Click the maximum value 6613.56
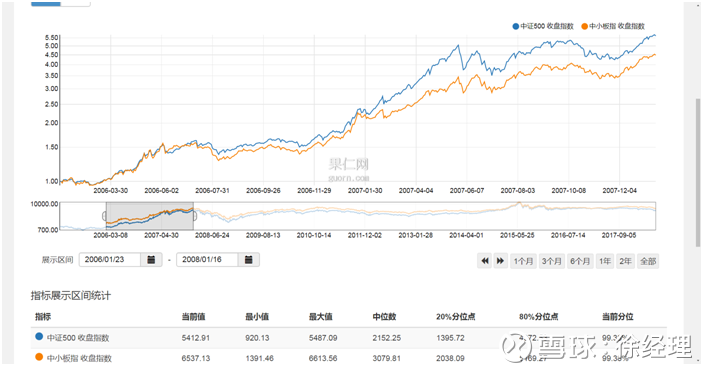Image resolution: width=703 pixels, height=366 pixels. pos(323,358)
